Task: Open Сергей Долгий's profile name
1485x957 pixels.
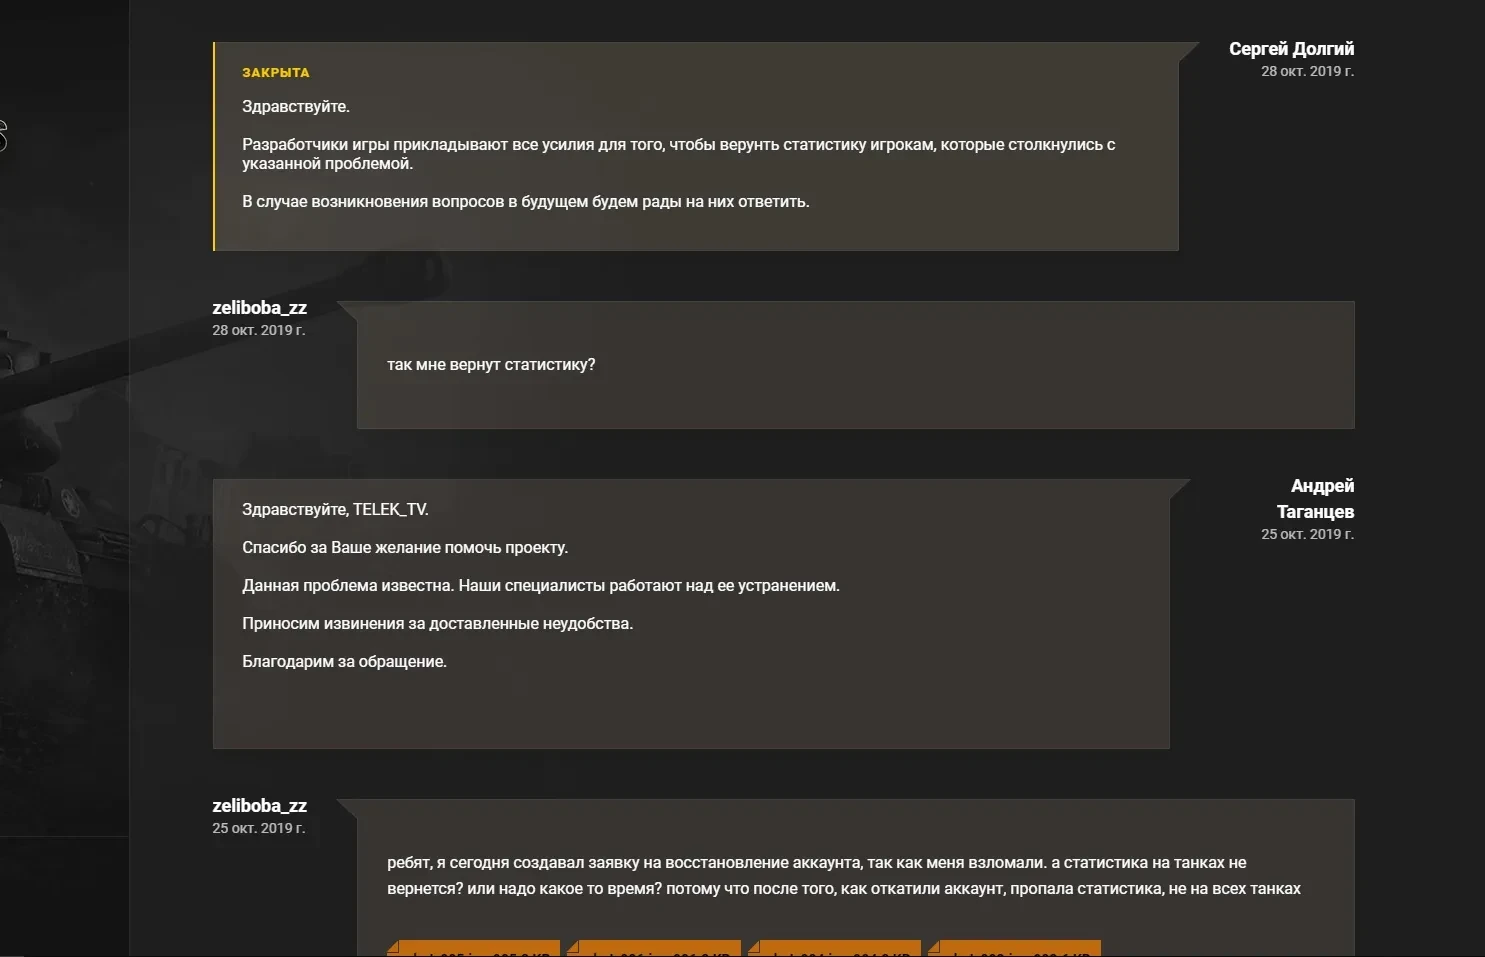Action: [1291, 49]
